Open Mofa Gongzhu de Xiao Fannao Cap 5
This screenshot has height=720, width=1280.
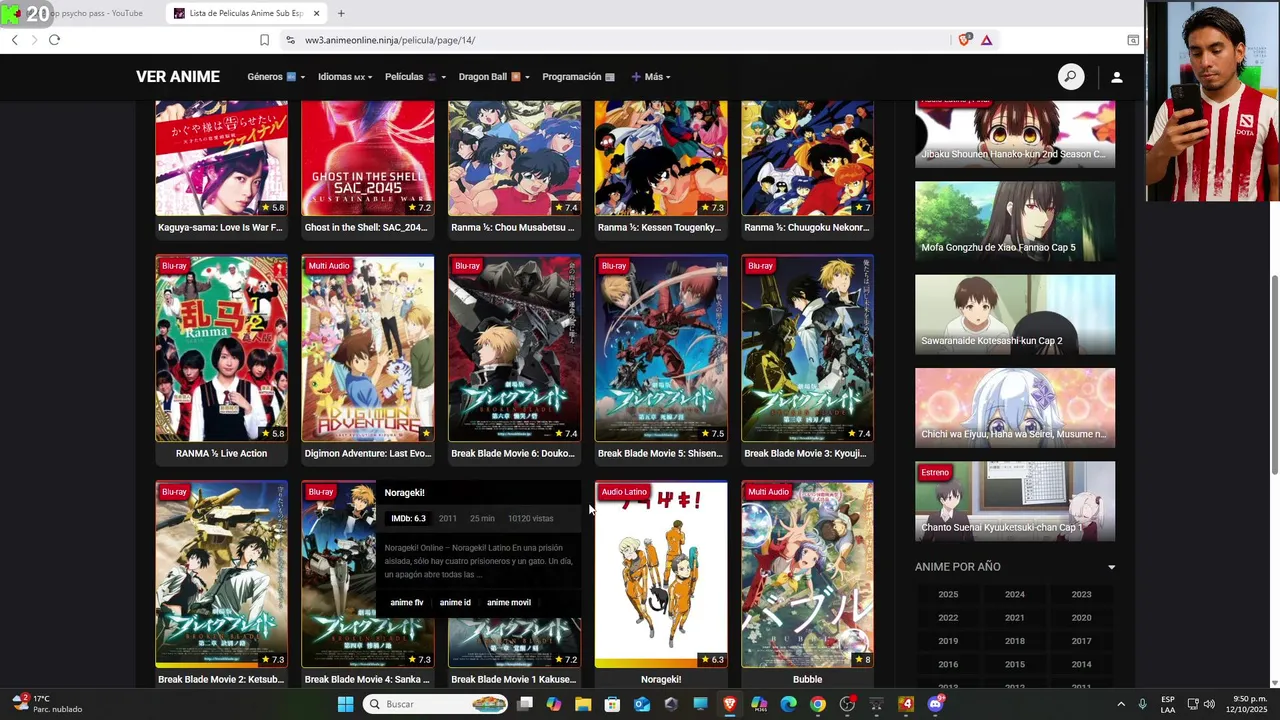point(1015,221)
